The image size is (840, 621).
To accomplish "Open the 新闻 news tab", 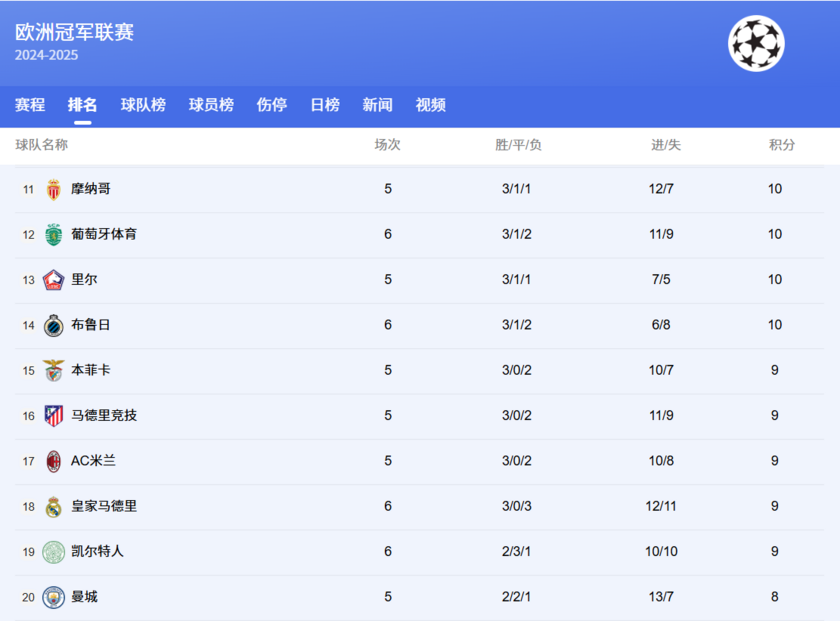I will (377, 104).
